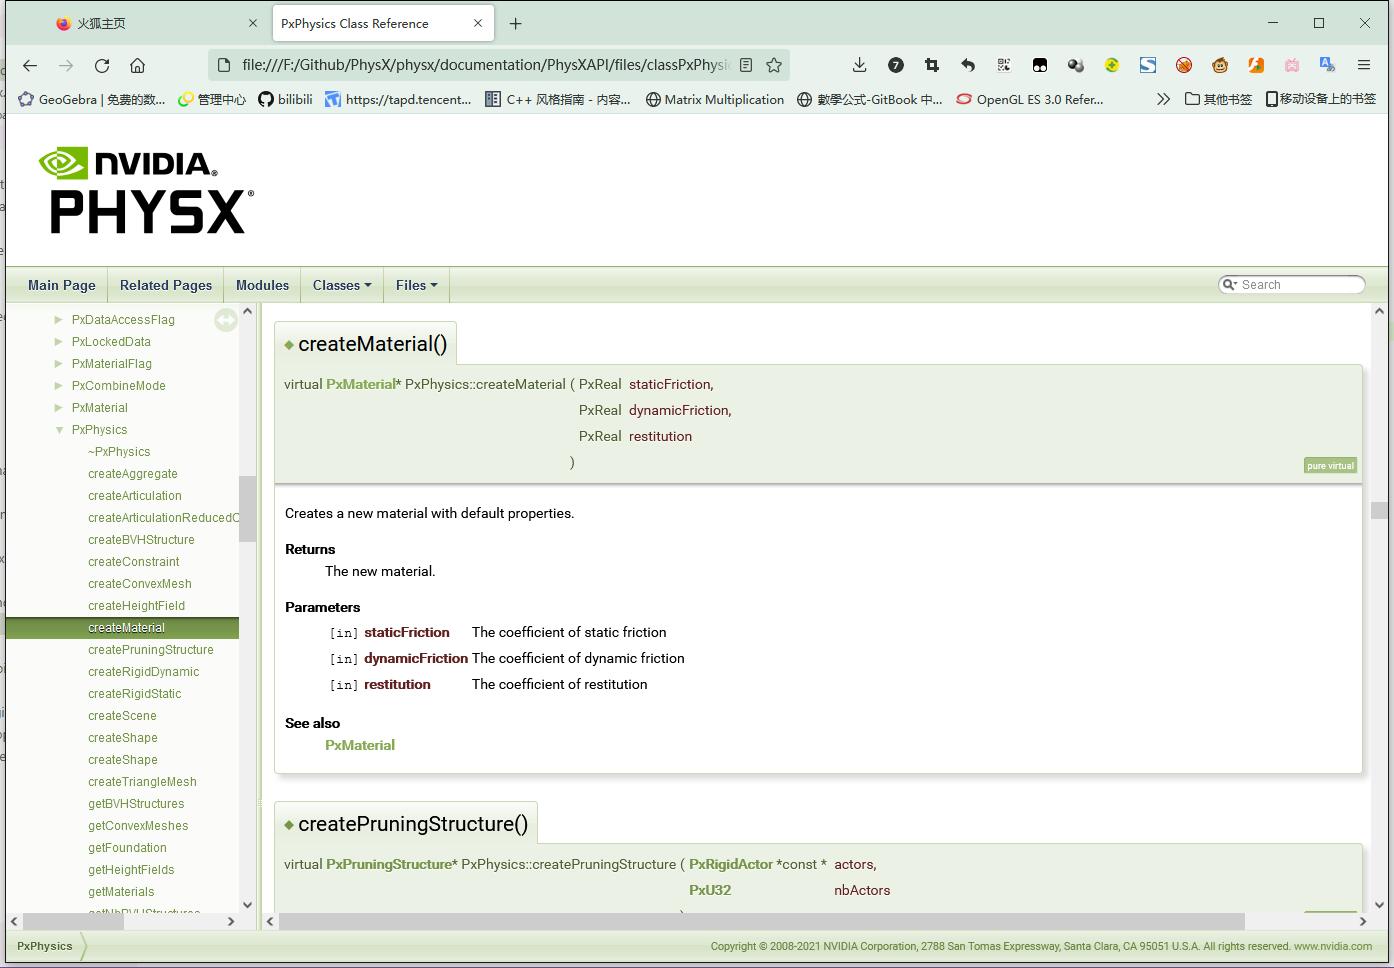Go to the Main Page menu item
The width and height of the screenshot is (1394, 968).
point(62,285)
